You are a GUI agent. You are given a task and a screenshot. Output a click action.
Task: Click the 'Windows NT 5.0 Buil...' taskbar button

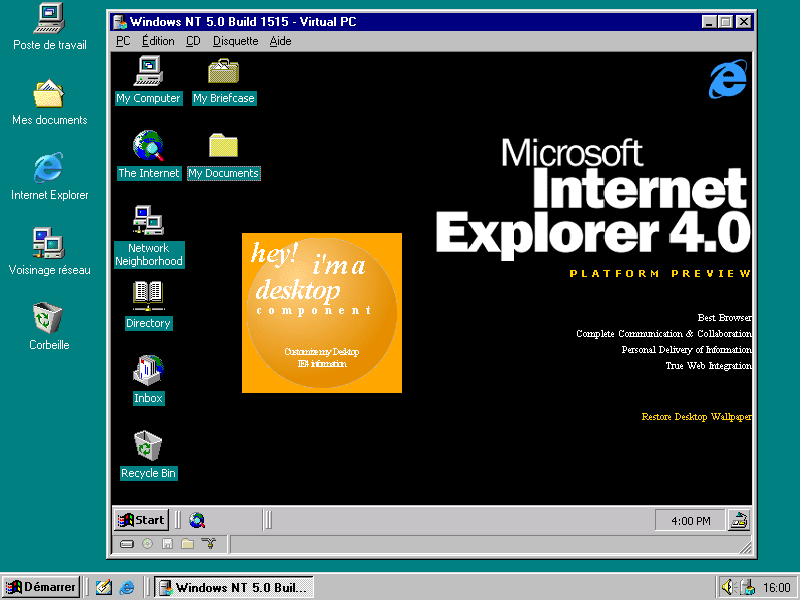tap(234, 587)
